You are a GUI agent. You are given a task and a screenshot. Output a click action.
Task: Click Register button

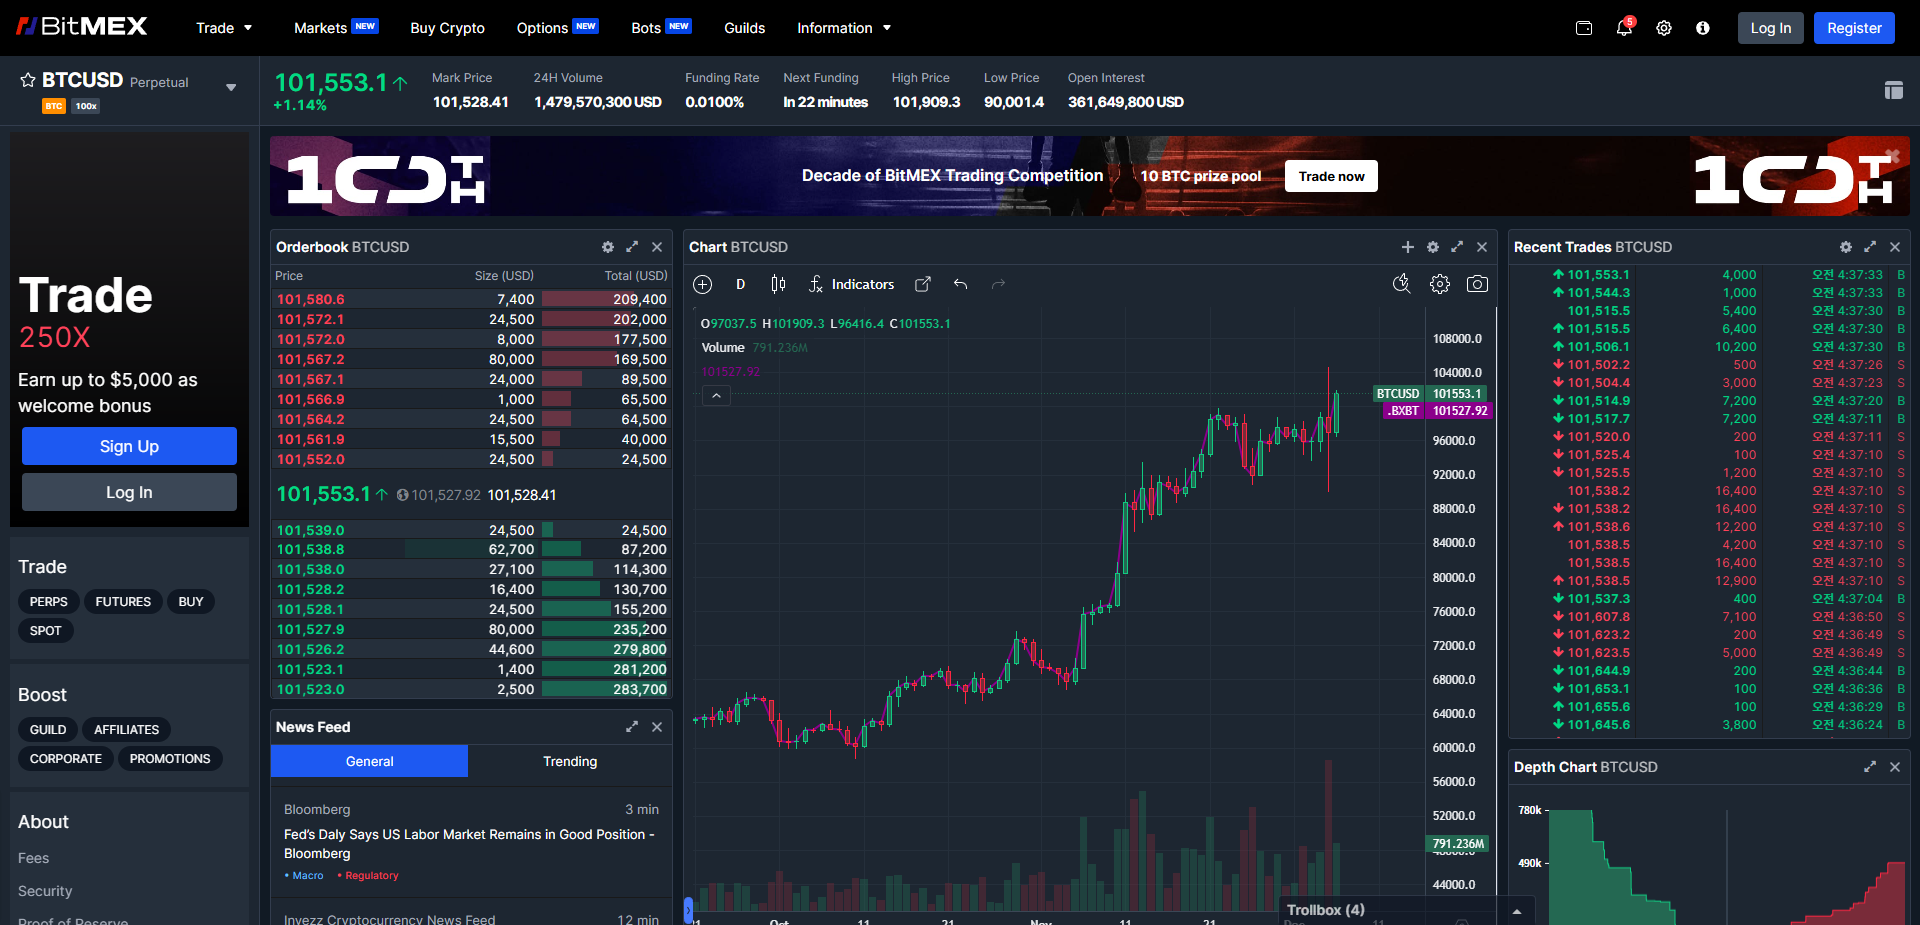1854,28
